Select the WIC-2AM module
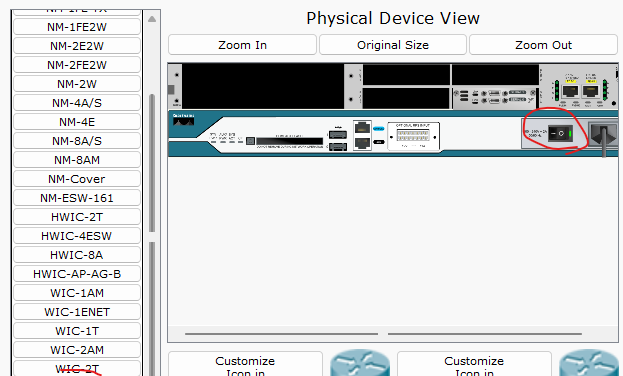623x376 pixels. [77, 350]
